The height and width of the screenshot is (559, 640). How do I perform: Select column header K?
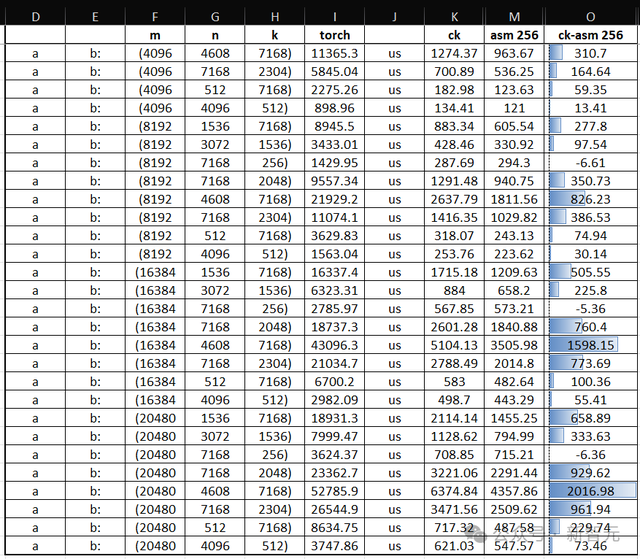pos(454,17)
